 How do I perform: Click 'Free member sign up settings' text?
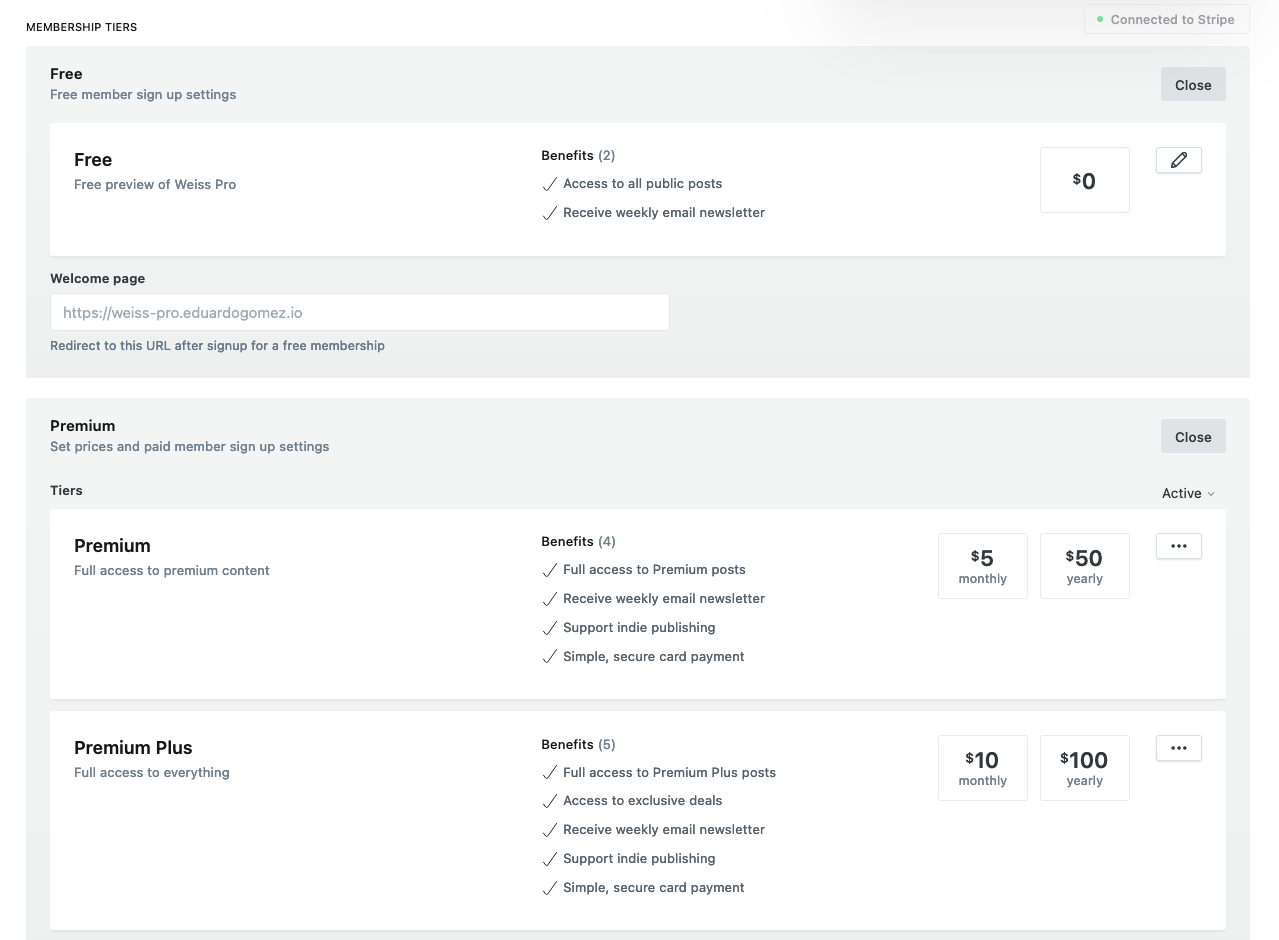coord(143,94)
